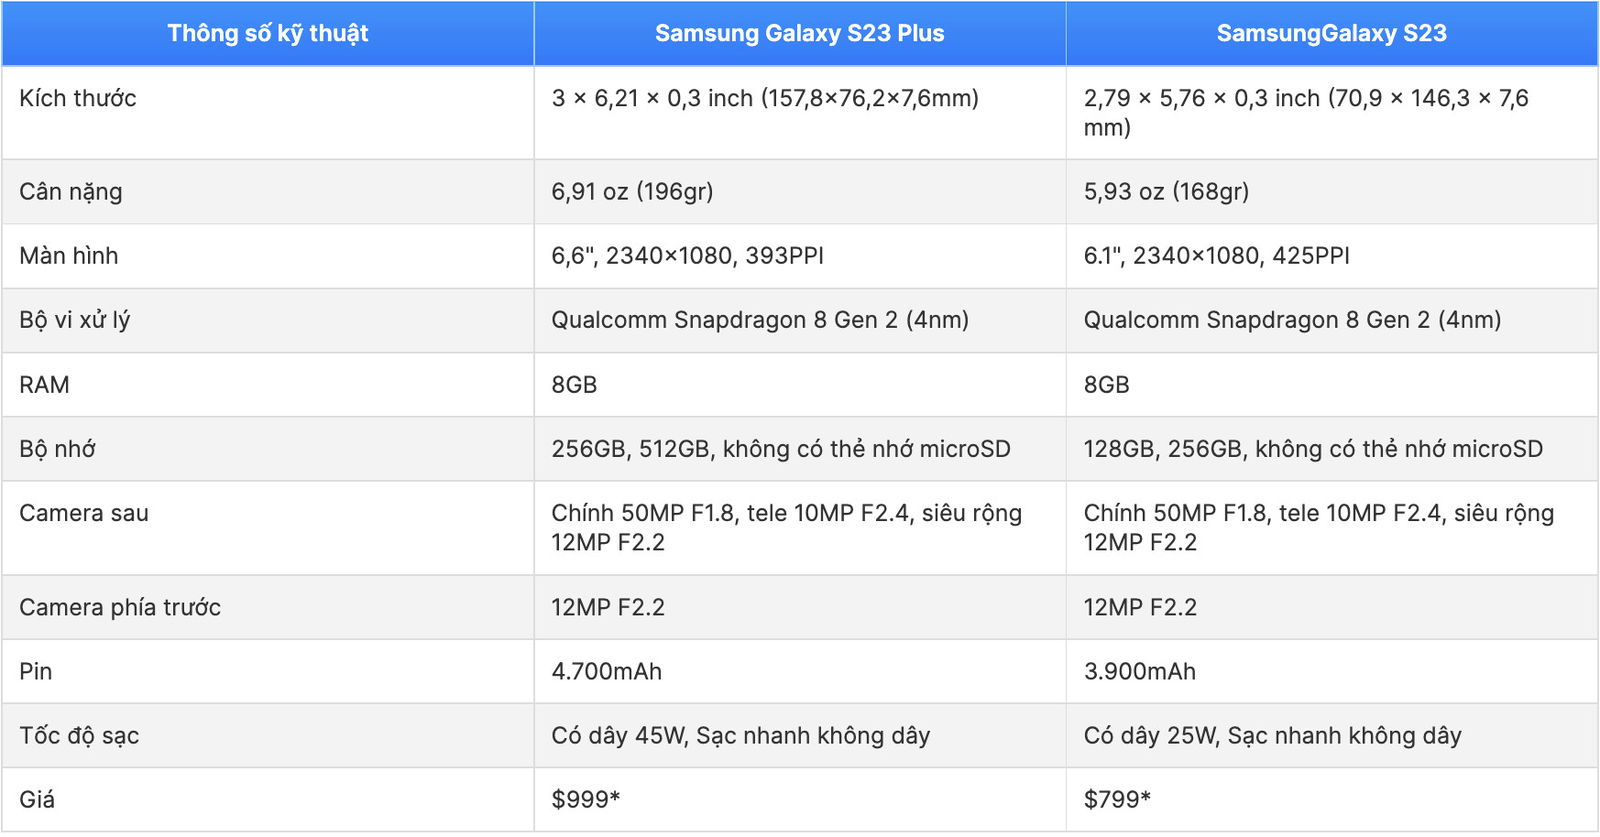
Task: Select the Tốc độ sạc label
Action: click(x=79, y=736)
